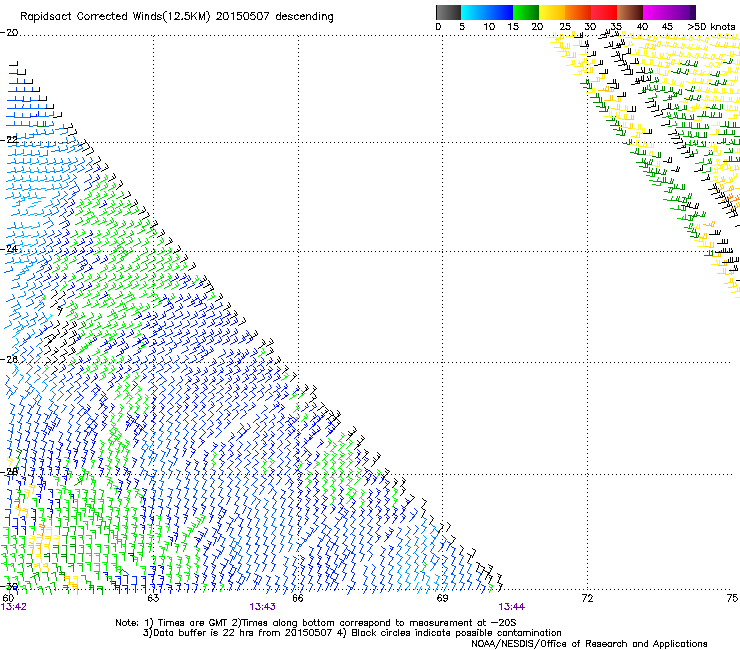Click the note 'Data buffer is 22 hrs'
The image size is (740, 650).
[x=203, y=633]
